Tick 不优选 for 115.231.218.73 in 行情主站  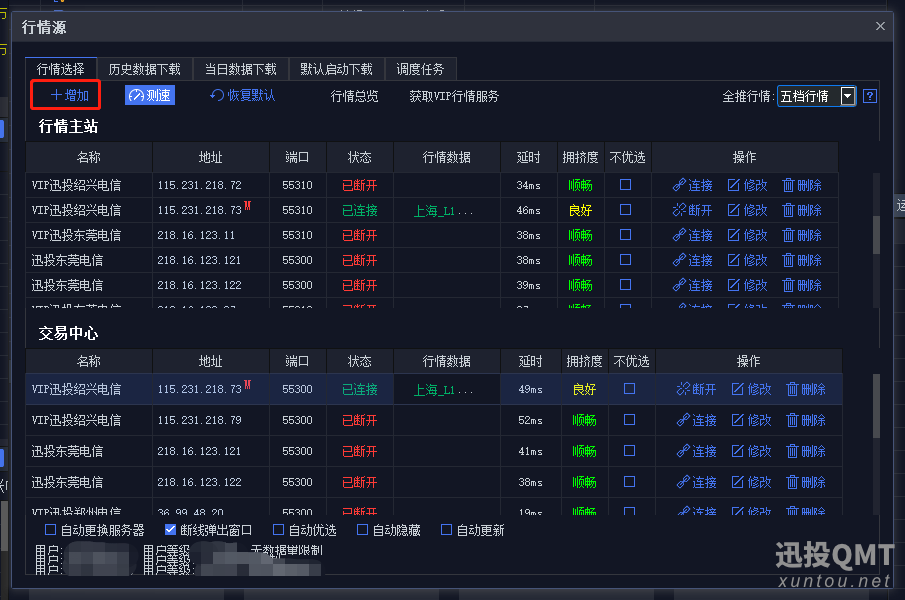(625, 209)
